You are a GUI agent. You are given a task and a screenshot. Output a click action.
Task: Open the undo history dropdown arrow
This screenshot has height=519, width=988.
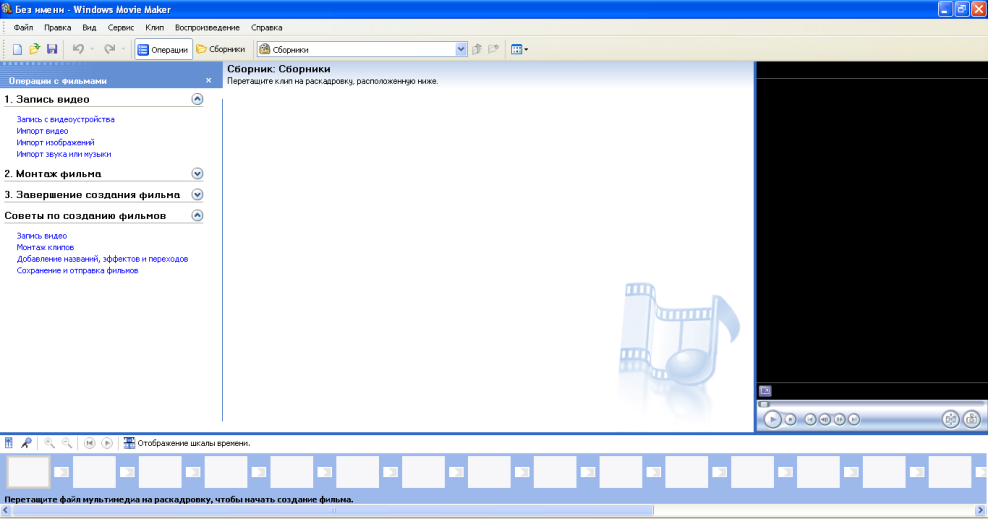92,49
